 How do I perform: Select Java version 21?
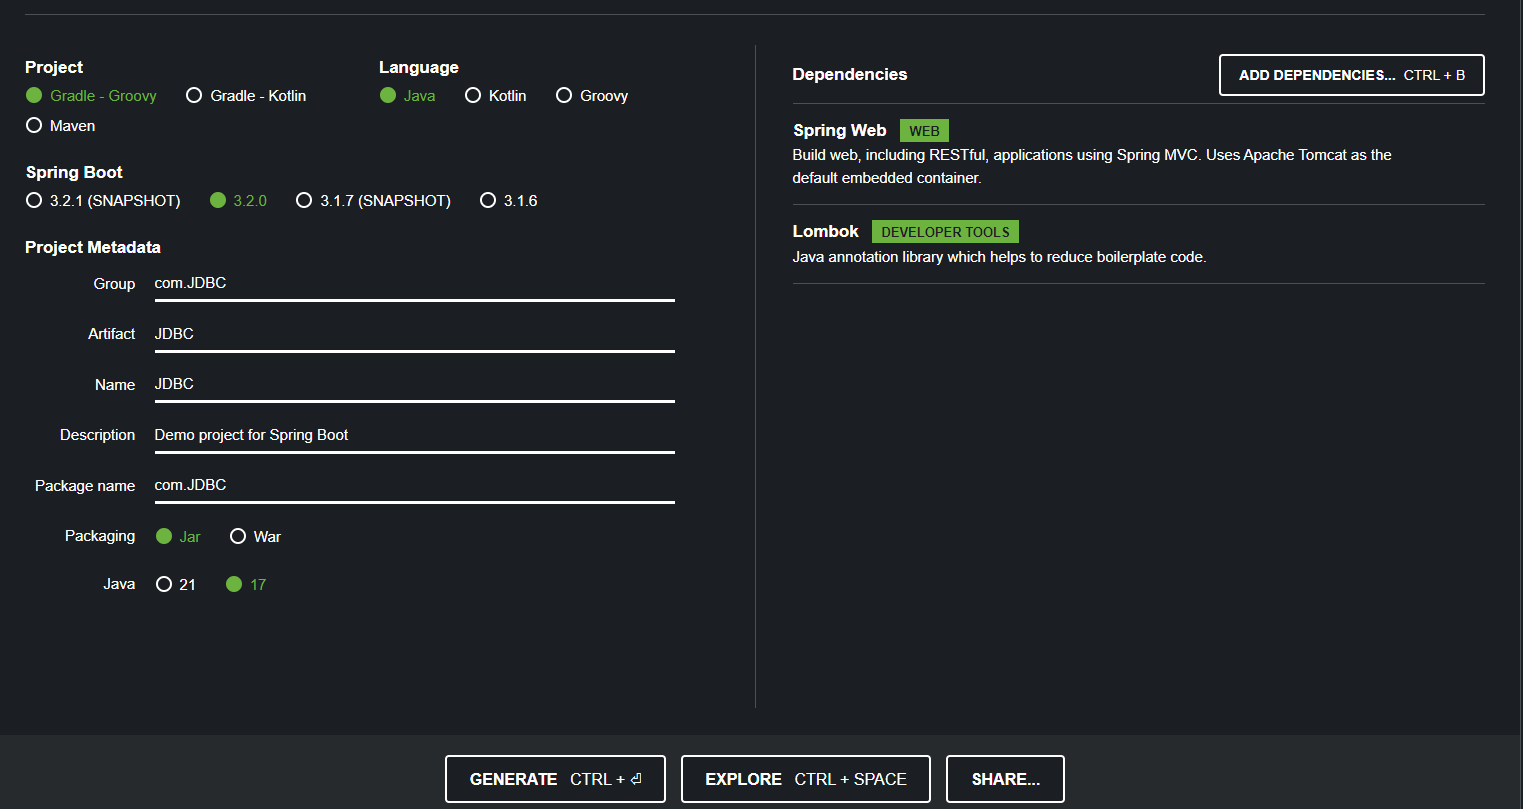click(176, 585)
